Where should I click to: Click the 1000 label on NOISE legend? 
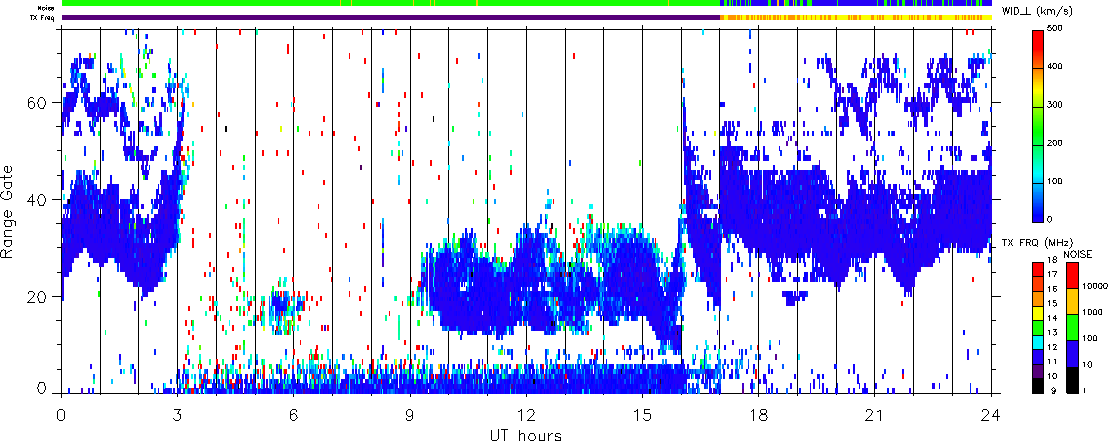click(x=1092, y=312)
